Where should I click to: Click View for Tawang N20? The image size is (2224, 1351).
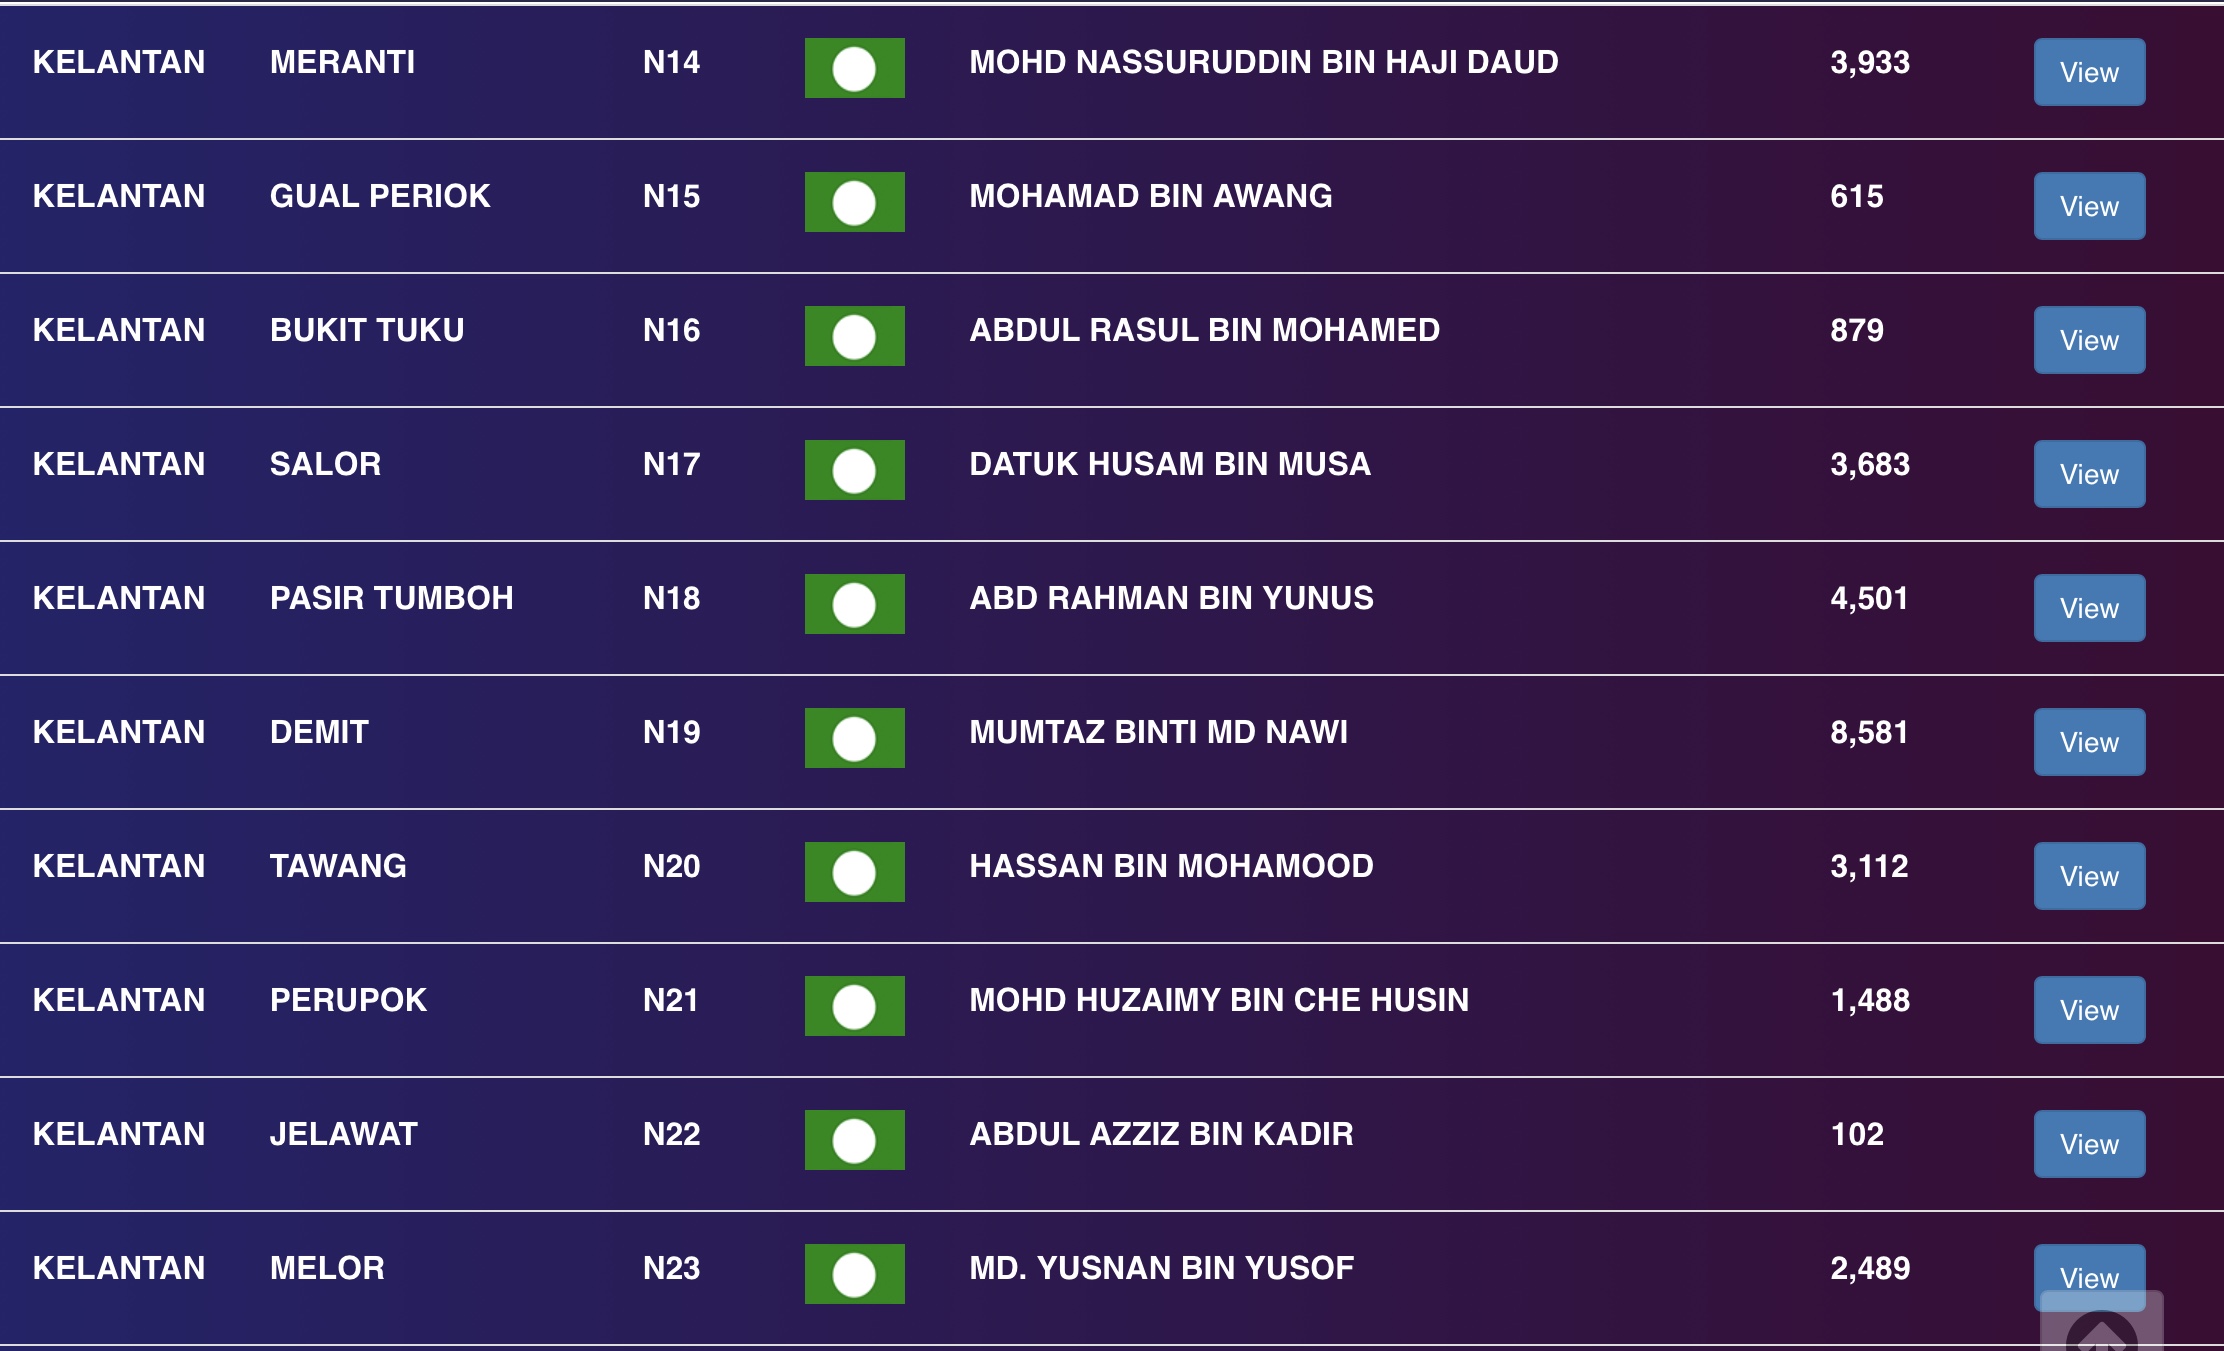(x=2089, y=876)
